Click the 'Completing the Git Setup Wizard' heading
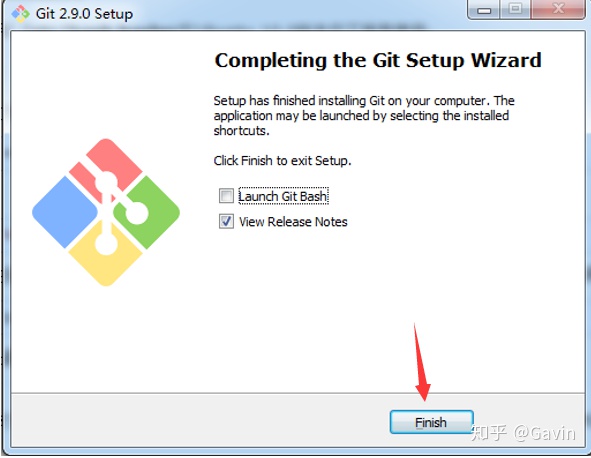 (x=378, y=61)
